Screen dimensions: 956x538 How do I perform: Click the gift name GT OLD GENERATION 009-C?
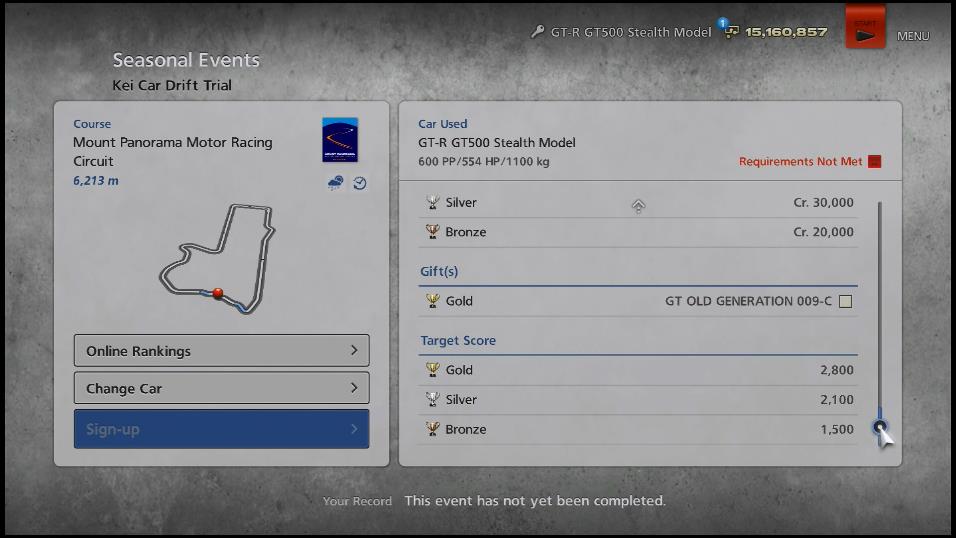748,301
